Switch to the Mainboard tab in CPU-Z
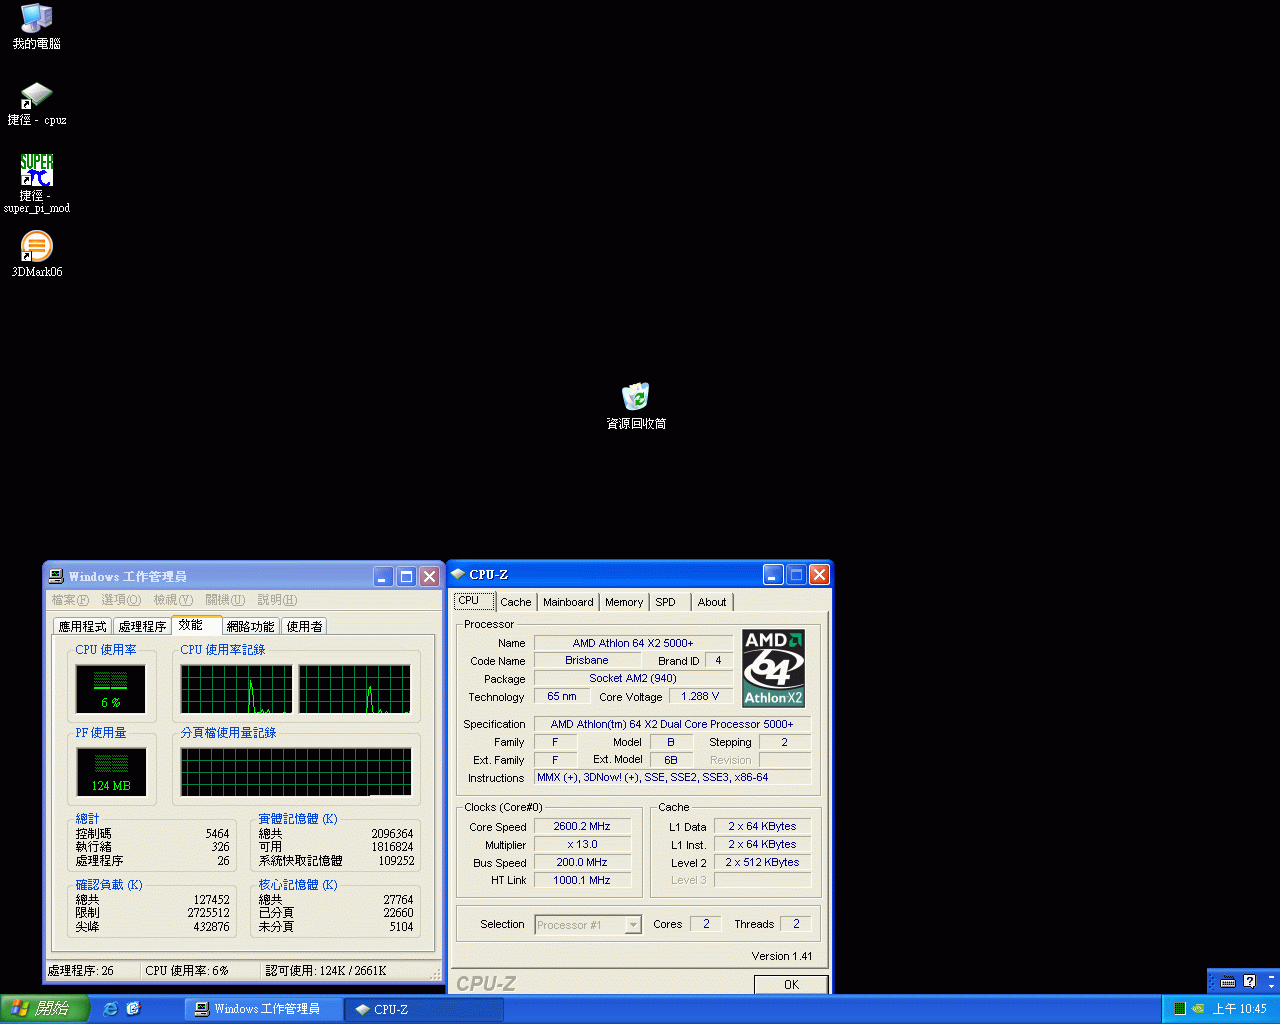 click(568, 602)
